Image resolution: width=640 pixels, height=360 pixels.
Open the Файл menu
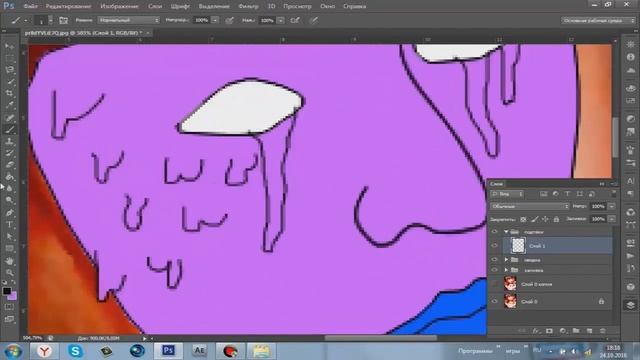pos(30,6)
